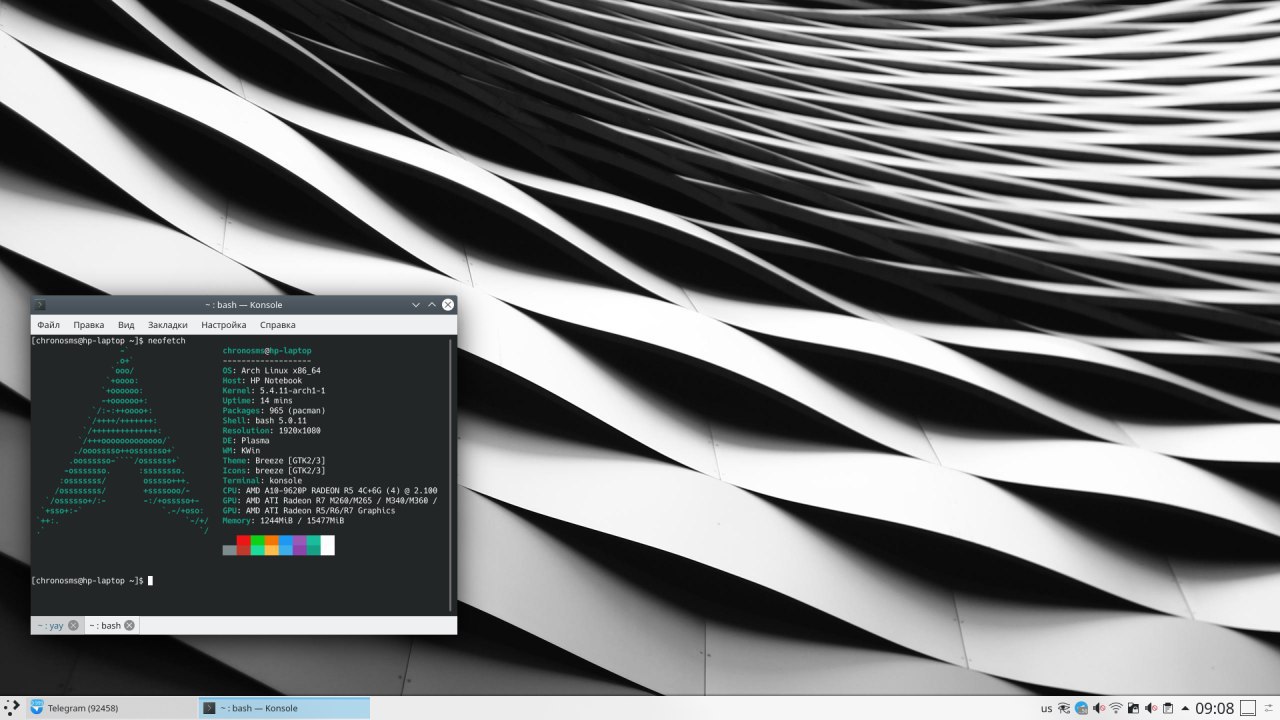The width and height of the screenshot is (1280, 720).
Task: Click the 'Icons: breeze [GTK2/3]' line
Action: click(274, 470)
